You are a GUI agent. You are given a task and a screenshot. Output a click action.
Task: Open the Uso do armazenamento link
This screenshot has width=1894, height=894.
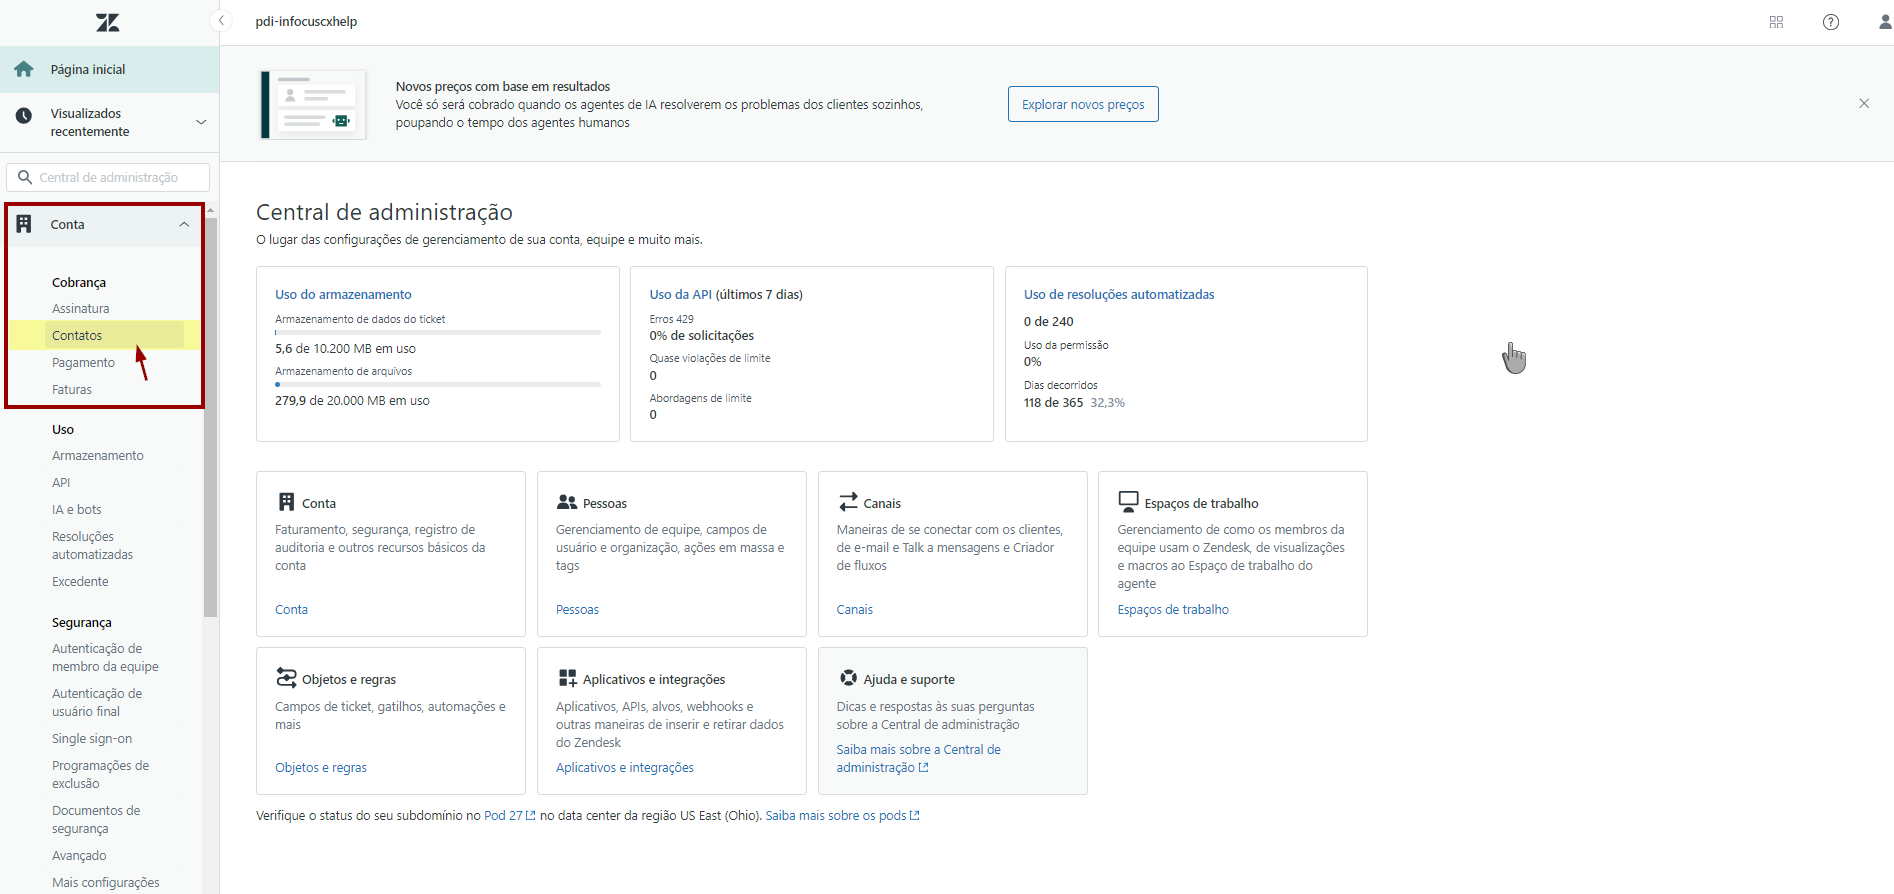[343, 294]
